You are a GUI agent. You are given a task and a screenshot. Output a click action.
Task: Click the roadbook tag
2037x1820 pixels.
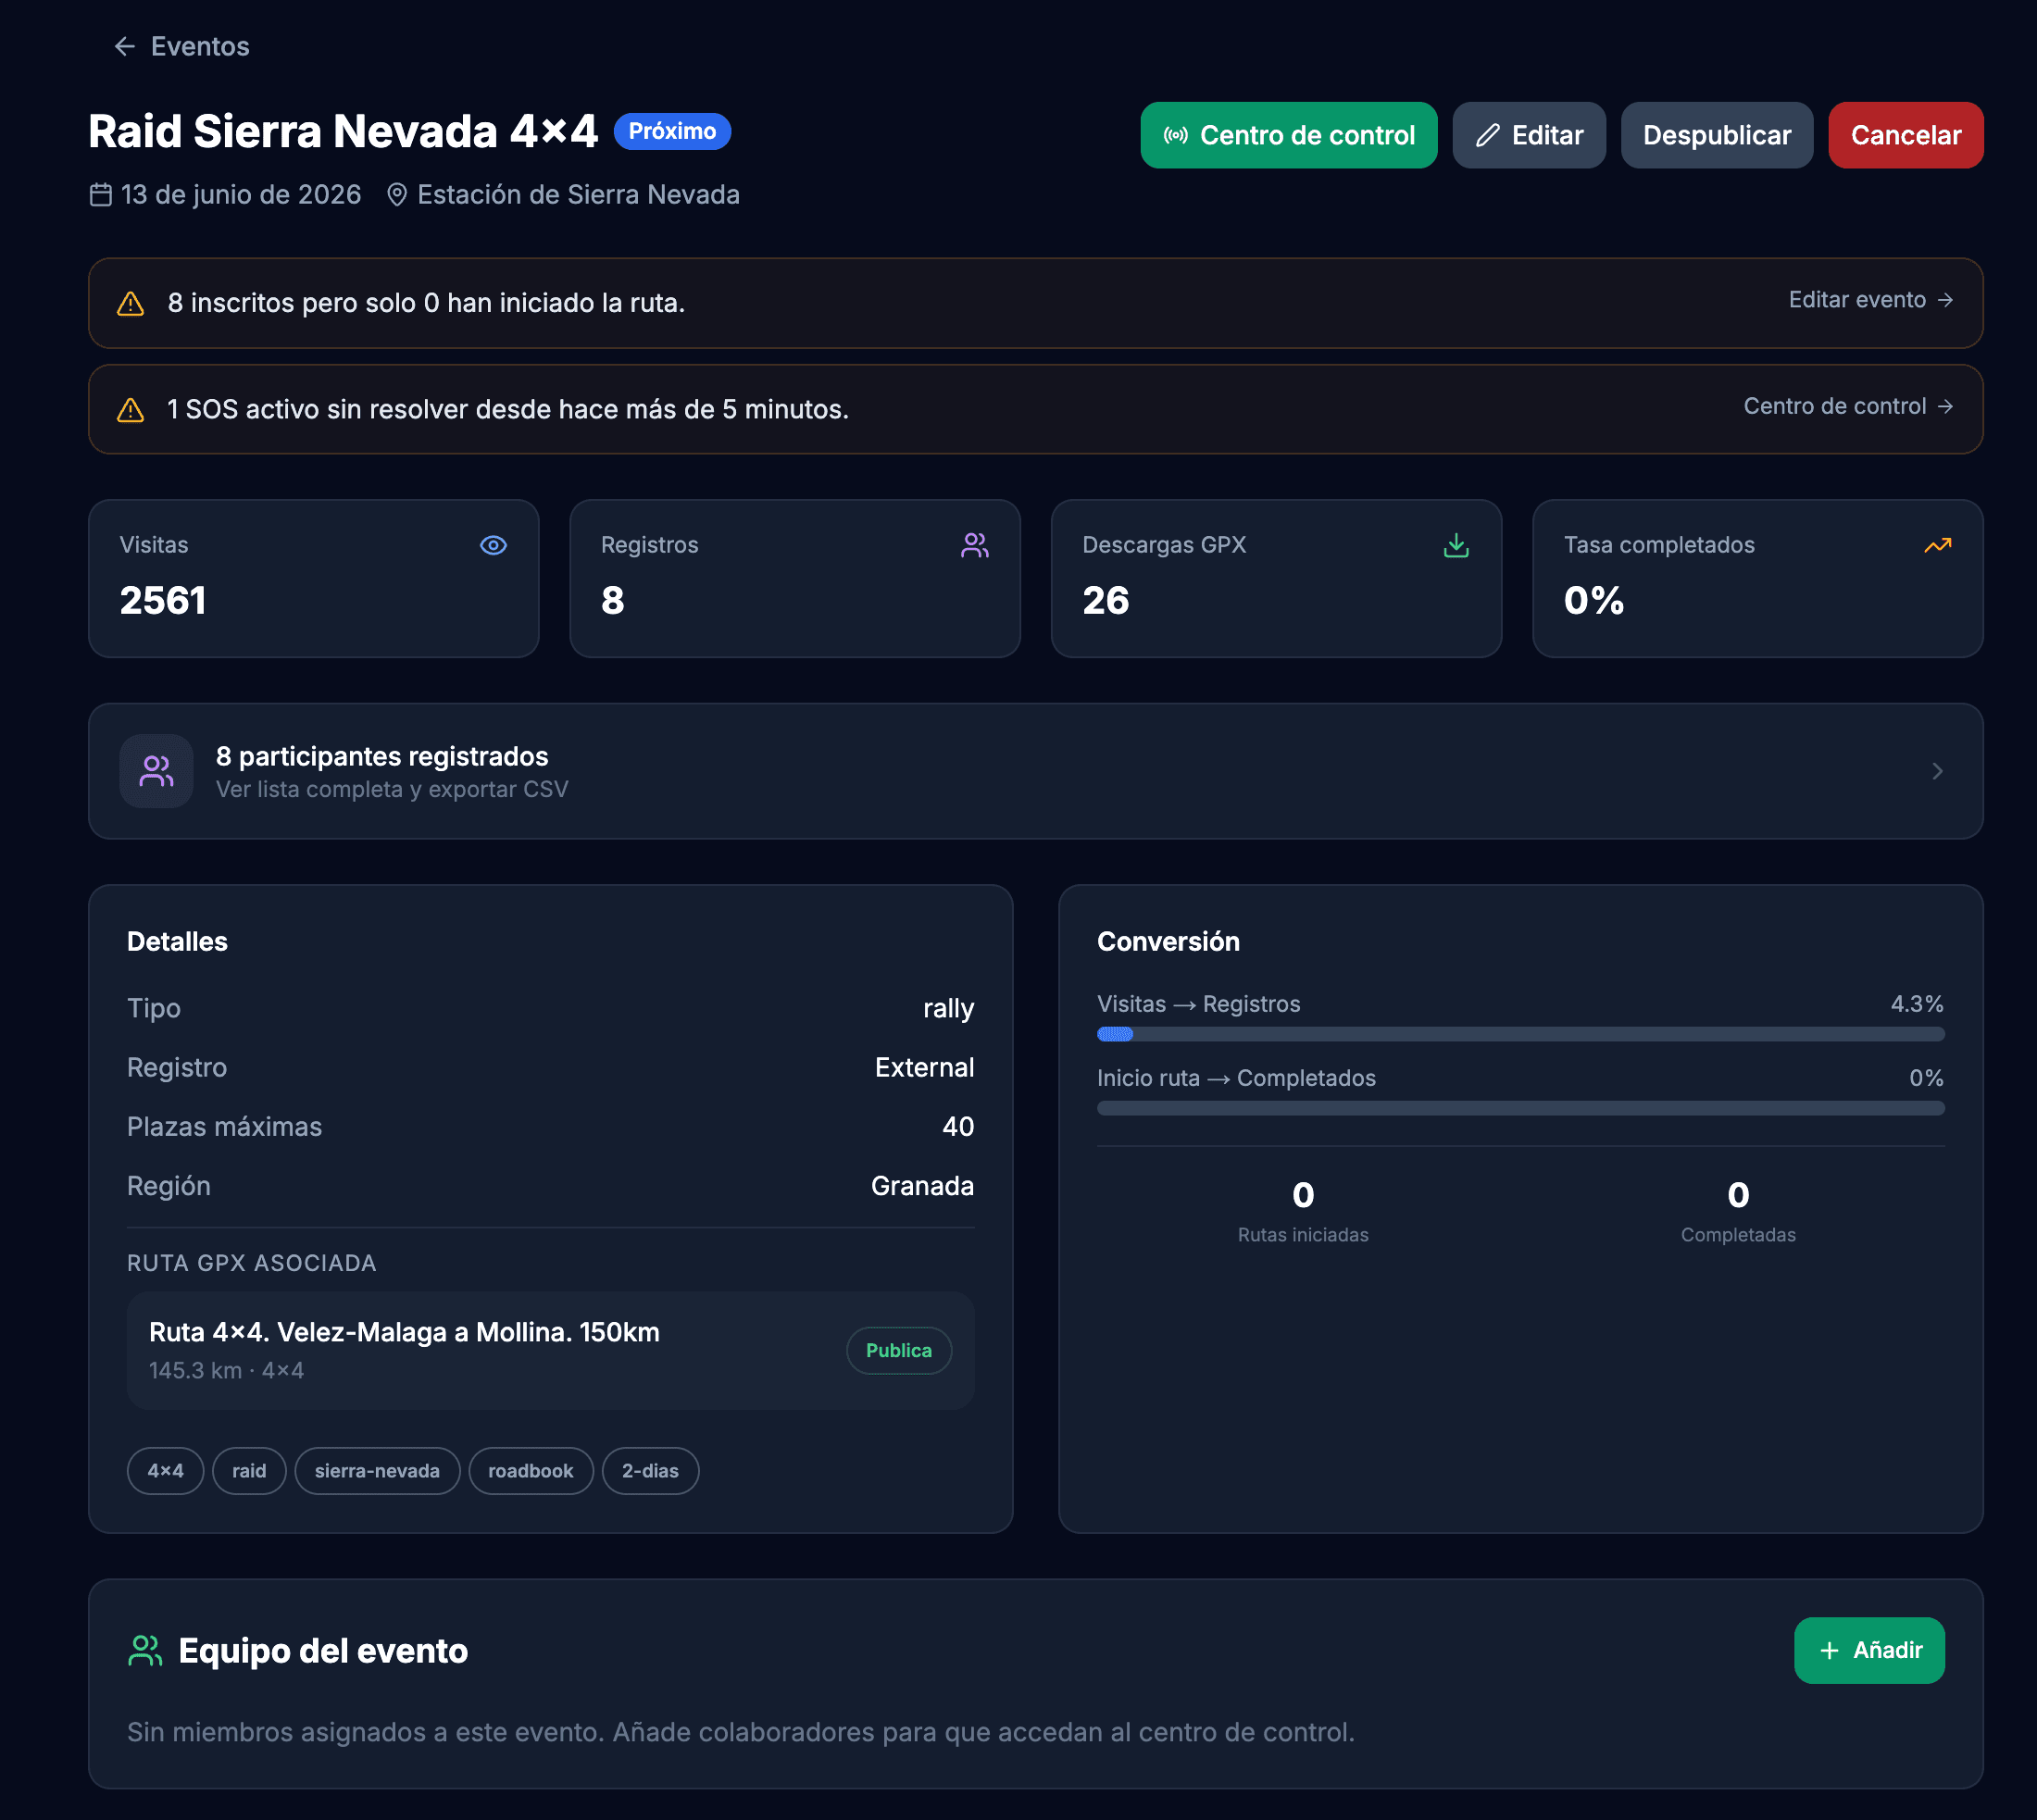tap(531, 1471)
